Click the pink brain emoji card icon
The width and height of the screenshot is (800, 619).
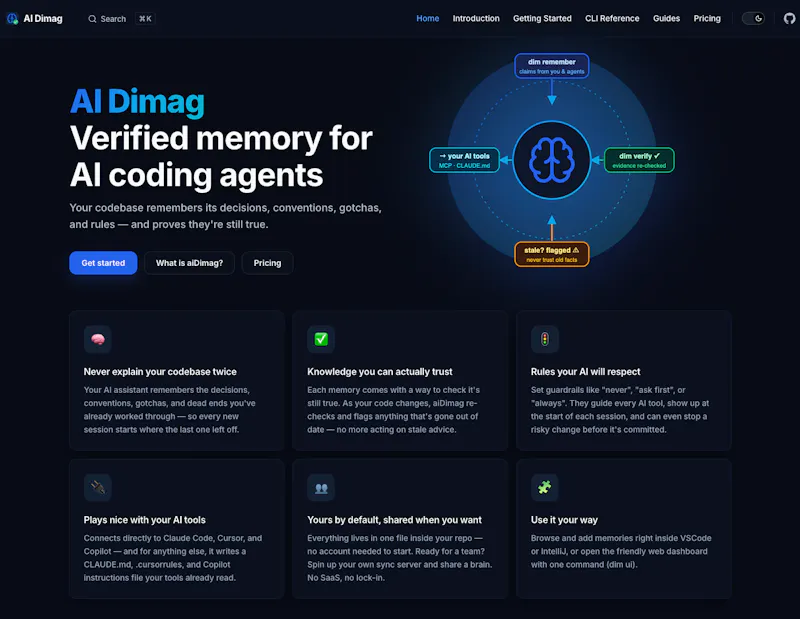click(97, 339)
